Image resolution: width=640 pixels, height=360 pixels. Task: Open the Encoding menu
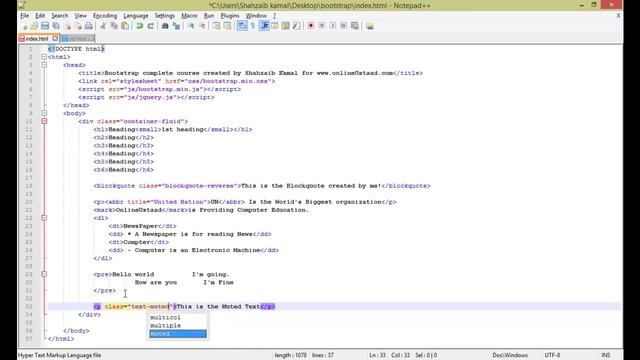pyautogui.click(x=105, y=16)
